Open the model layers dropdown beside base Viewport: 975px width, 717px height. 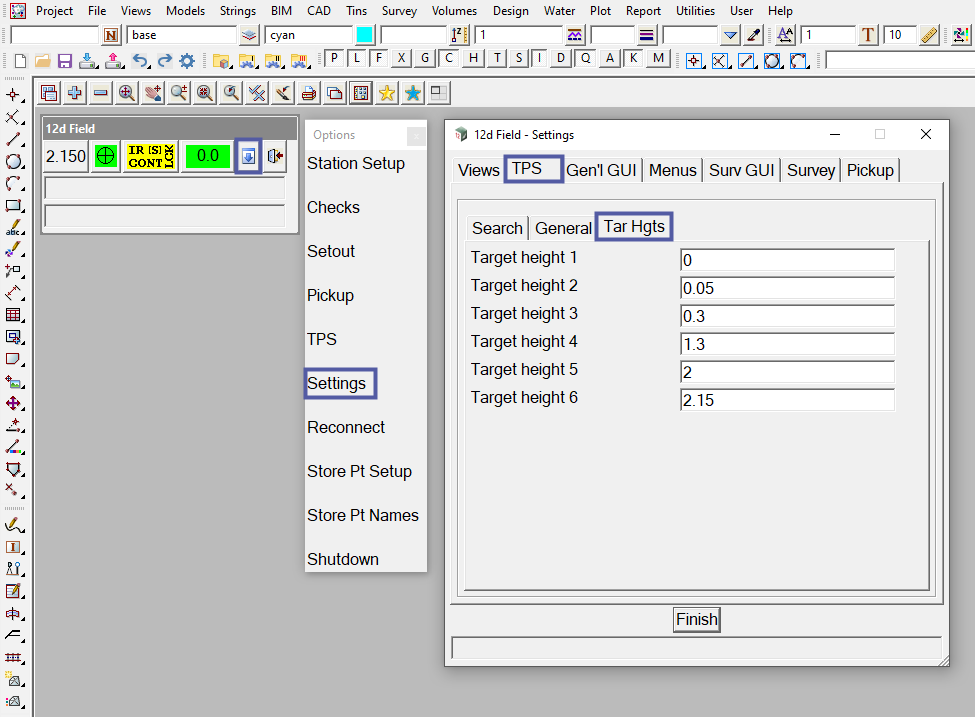249,35
